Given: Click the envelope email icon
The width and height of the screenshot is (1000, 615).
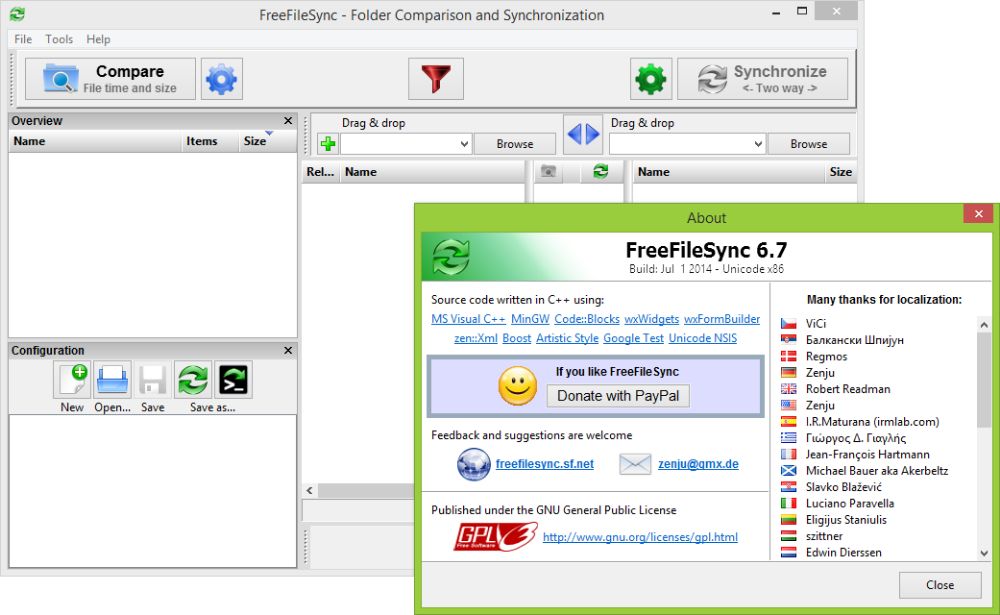Looking at the screenshot, I should 635,464.
